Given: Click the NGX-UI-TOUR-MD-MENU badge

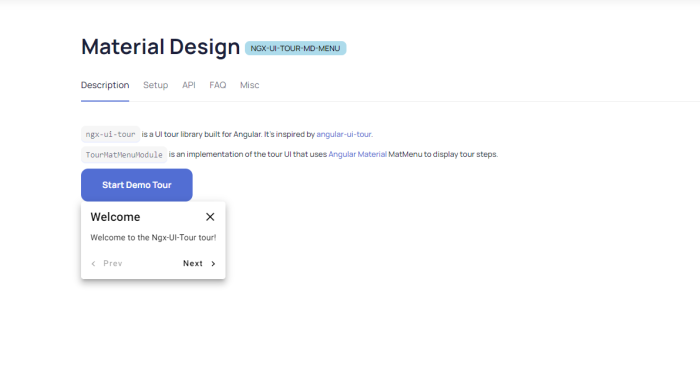Looking at the screenshot, I should [x=295, y=48].
